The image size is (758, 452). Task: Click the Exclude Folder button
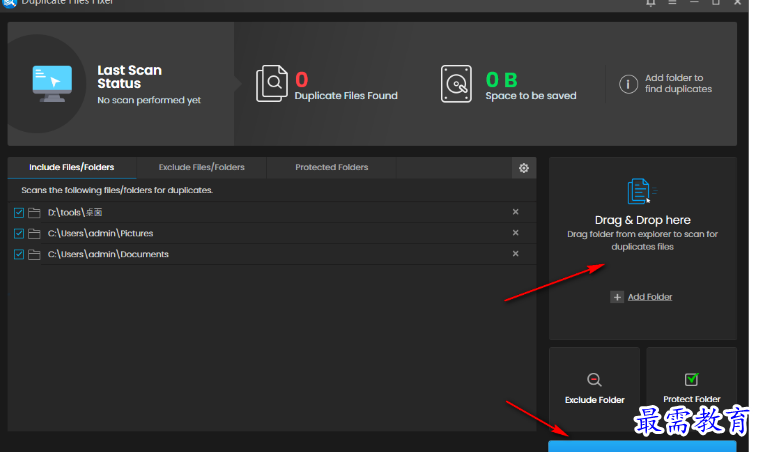click(594, 389)
